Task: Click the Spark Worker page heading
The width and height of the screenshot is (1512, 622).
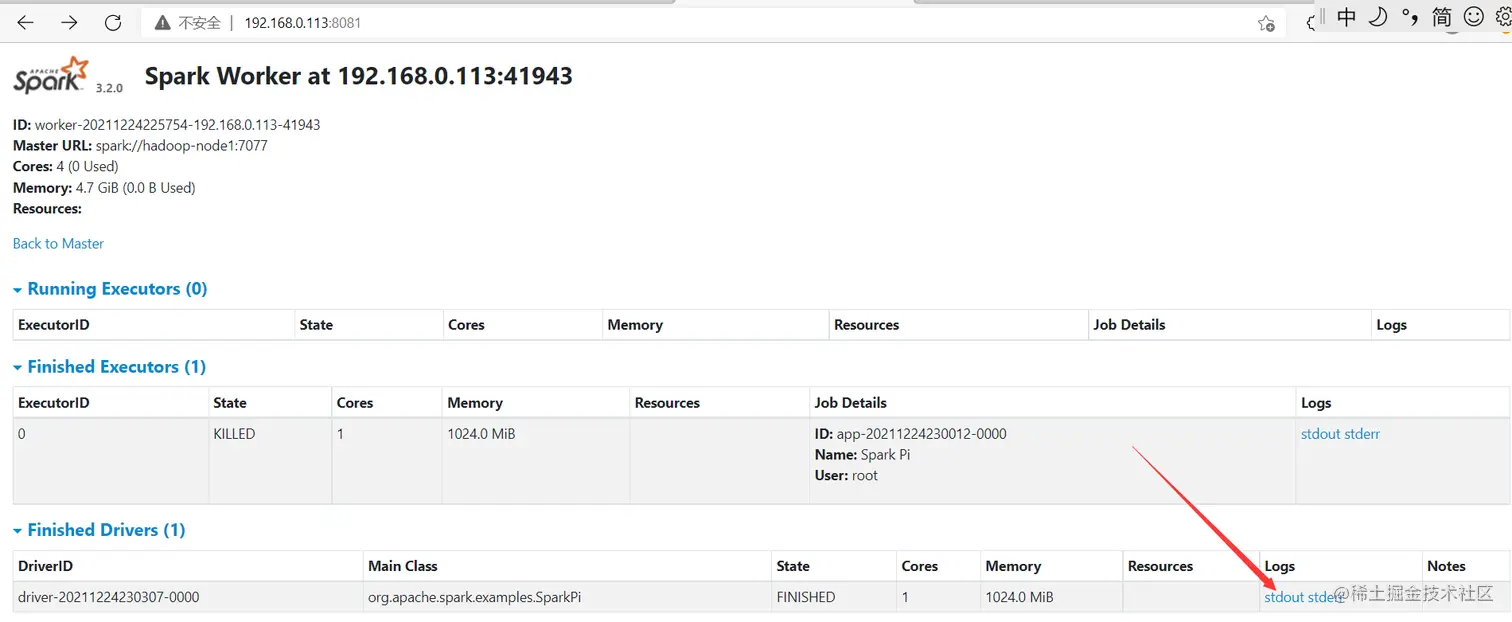Action: pos(358,76)
